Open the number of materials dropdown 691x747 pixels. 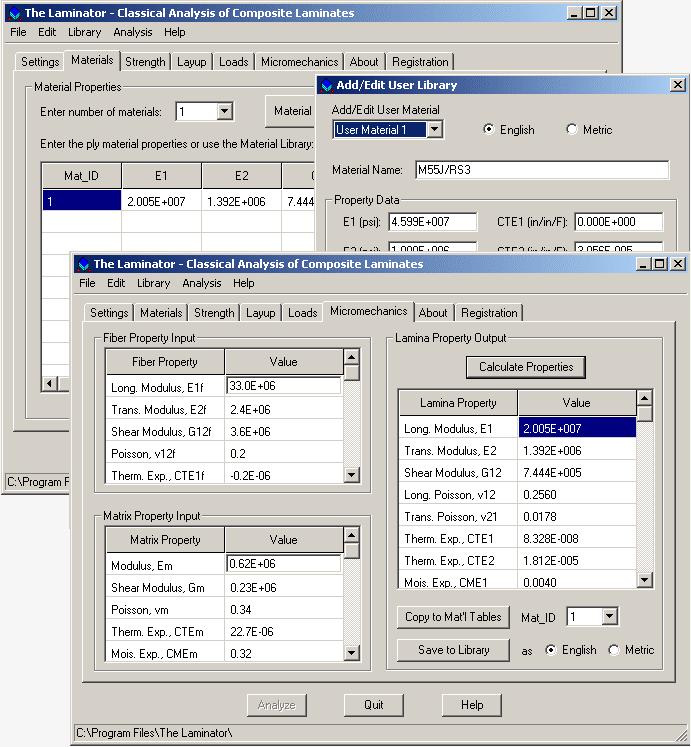click(x=224, y=112)
